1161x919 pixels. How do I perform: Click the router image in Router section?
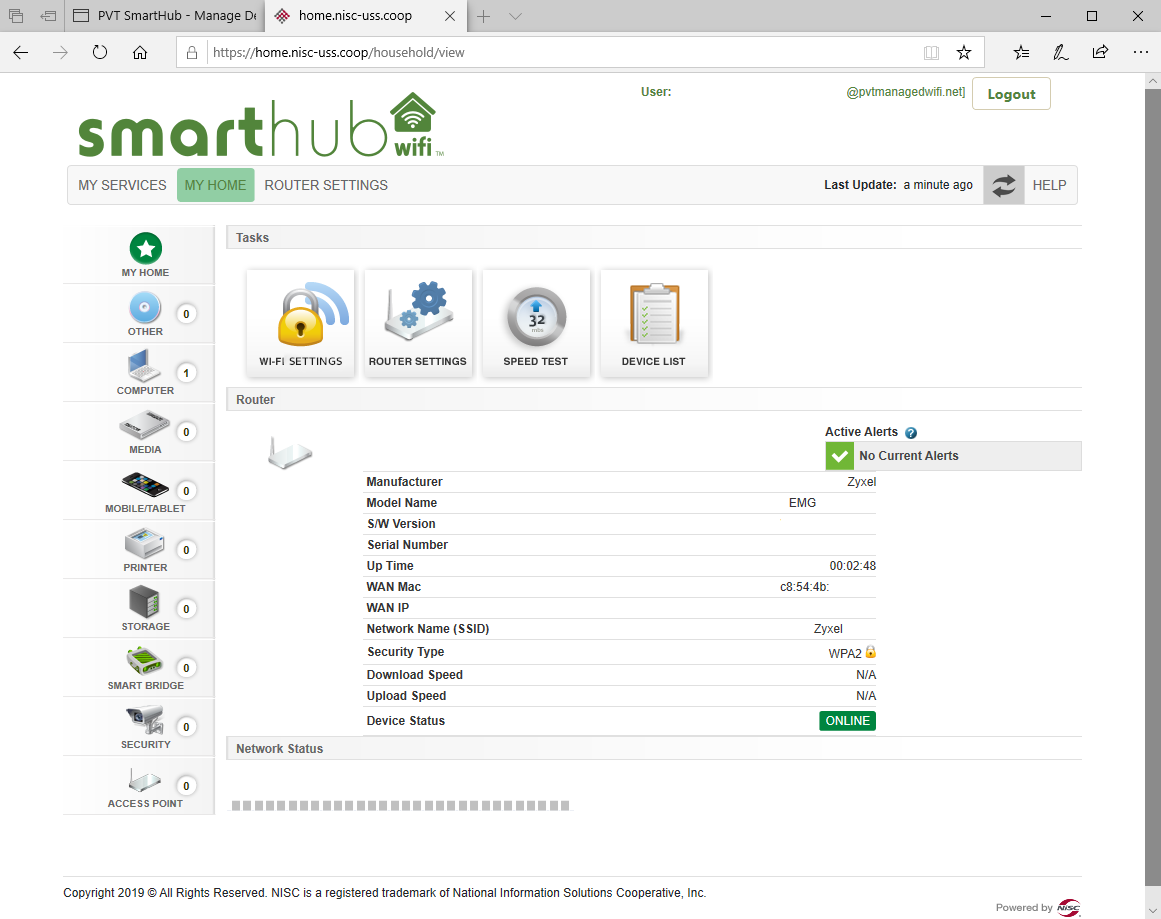pyautogui.click(x=290, y=452)
